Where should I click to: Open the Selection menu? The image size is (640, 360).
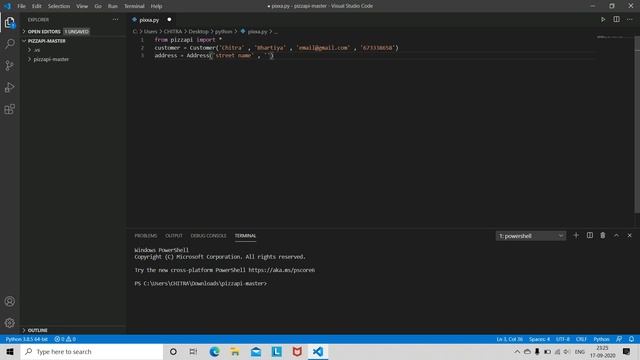tap(59, 6)
